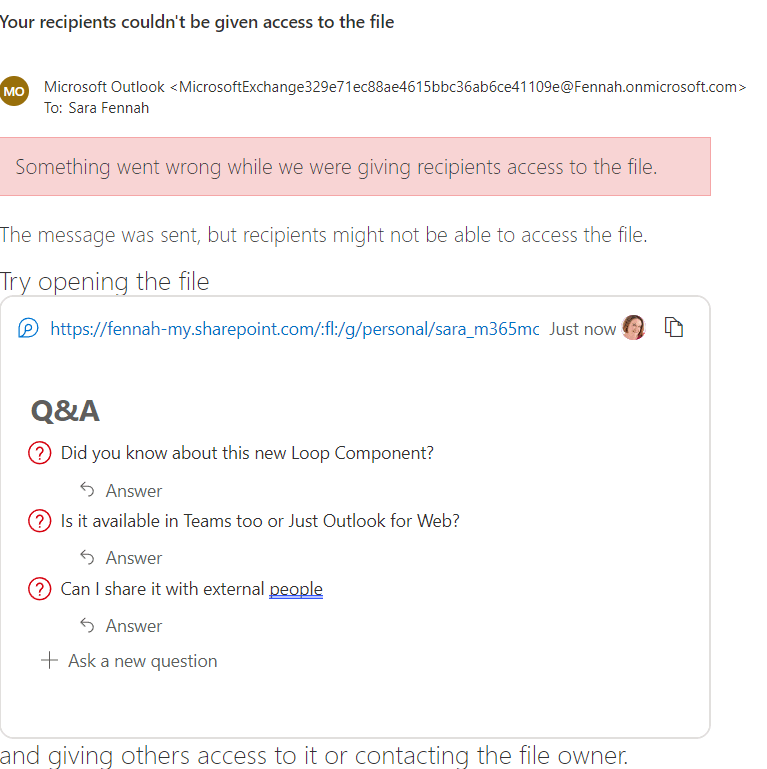The image size is (767, 769).
Task: Open the fennah-my.sharepoint.com link
Action: (294, 328)
